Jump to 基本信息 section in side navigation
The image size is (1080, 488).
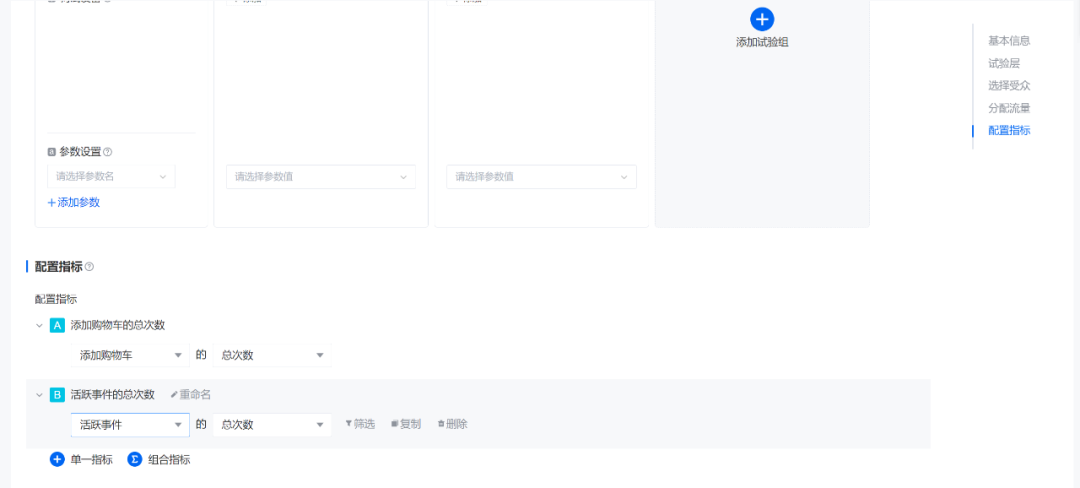click(1009, 41)
